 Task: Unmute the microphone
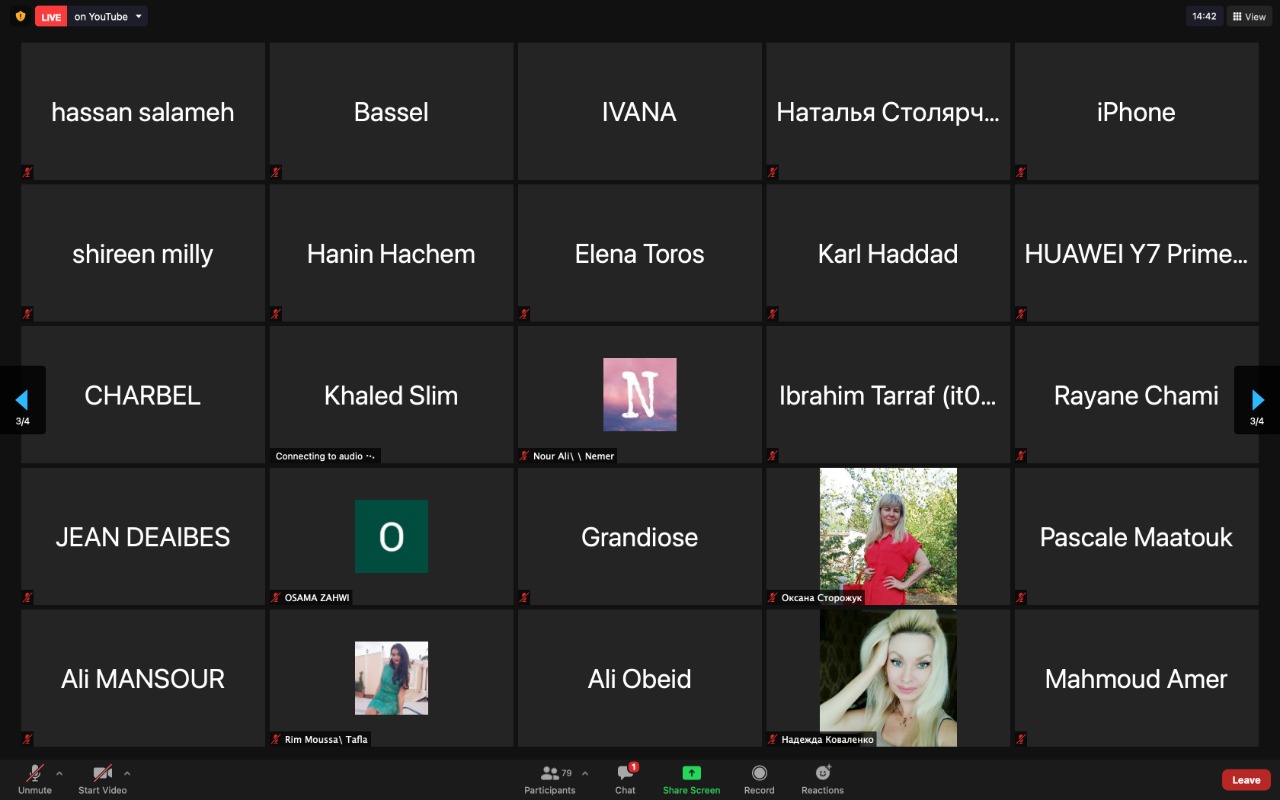[x=35, y=773]
